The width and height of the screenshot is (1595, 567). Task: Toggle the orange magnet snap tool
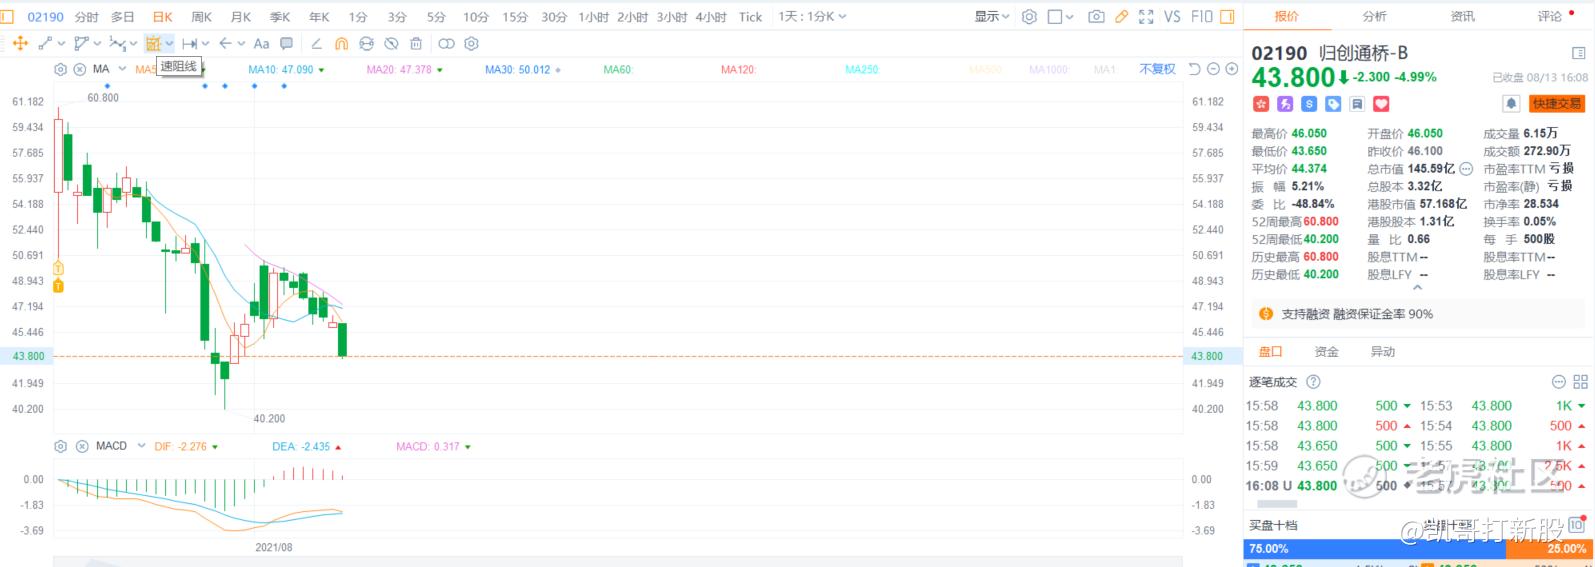(341, 44)
